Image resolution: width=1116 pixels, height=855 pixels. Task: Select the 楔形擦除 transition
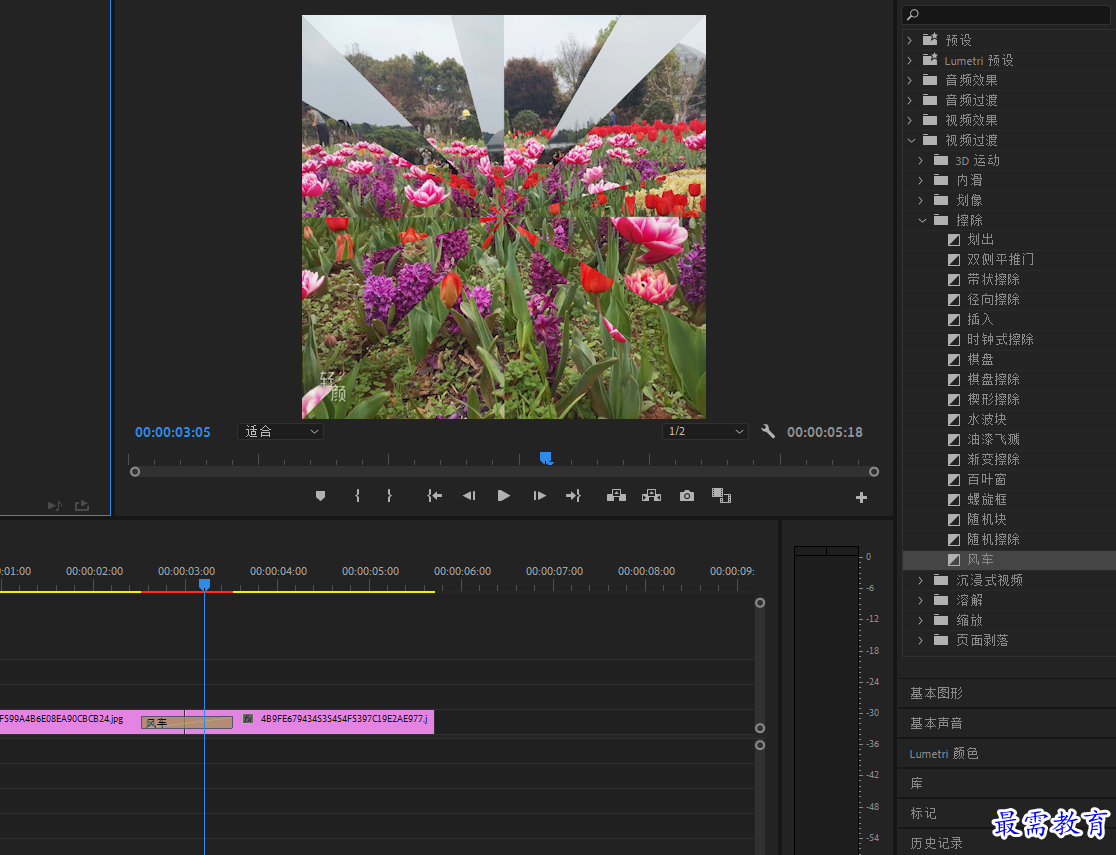coord(993,399)
